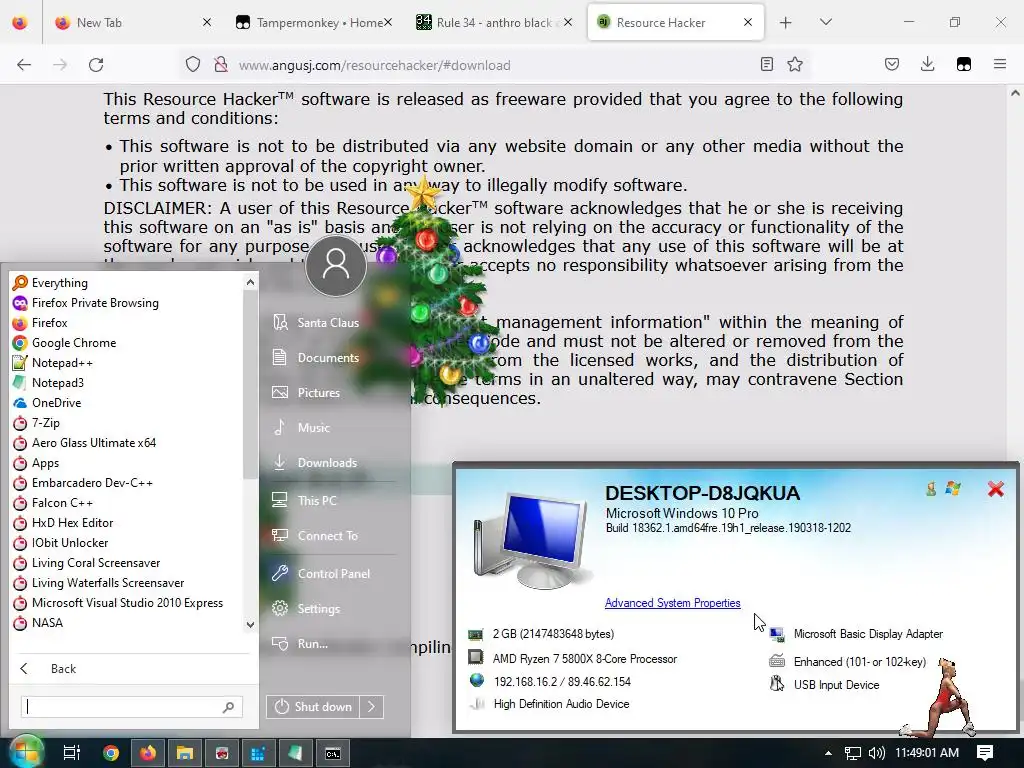The height and width of the screenshot is (768, 1024).
Task: Open Falcon C++ program group
Action: click(x=53, y=503)
